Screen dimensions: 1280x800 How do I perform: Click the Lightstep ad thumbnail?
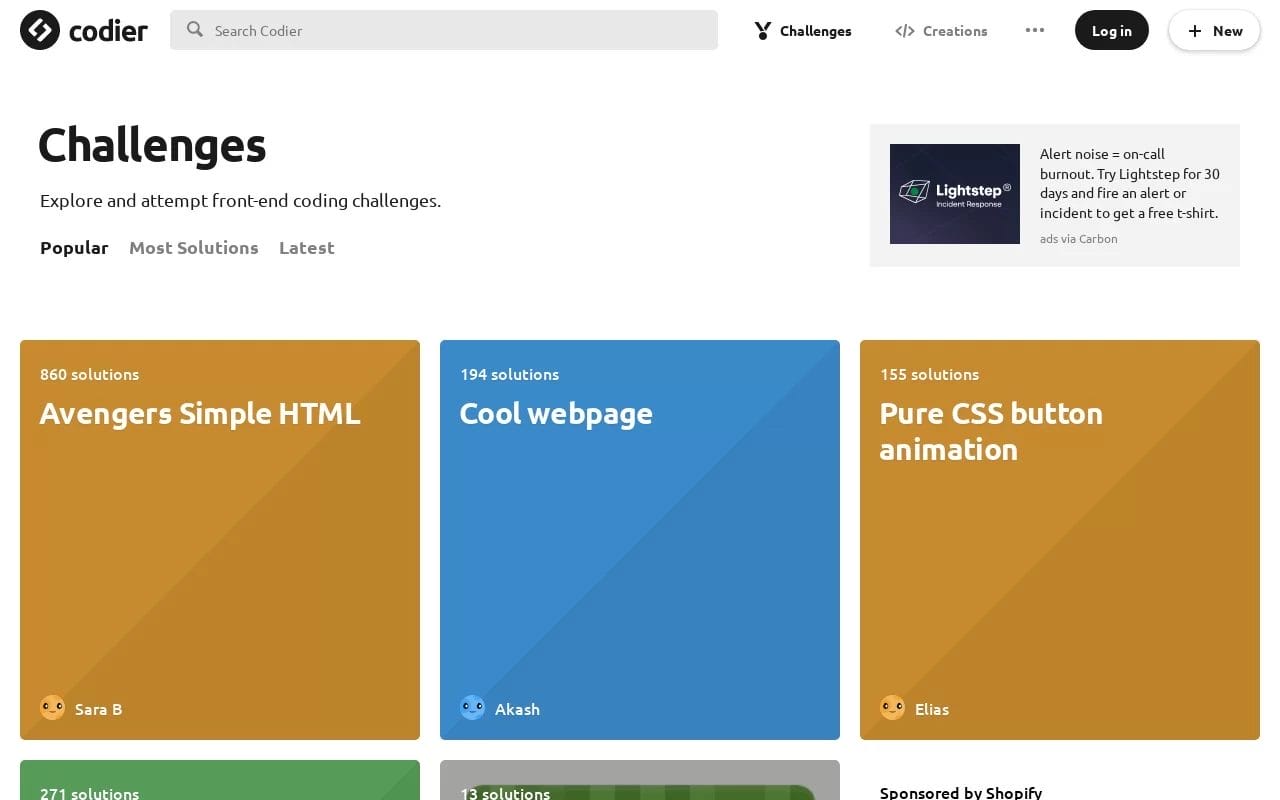click(x=955, y=194)
